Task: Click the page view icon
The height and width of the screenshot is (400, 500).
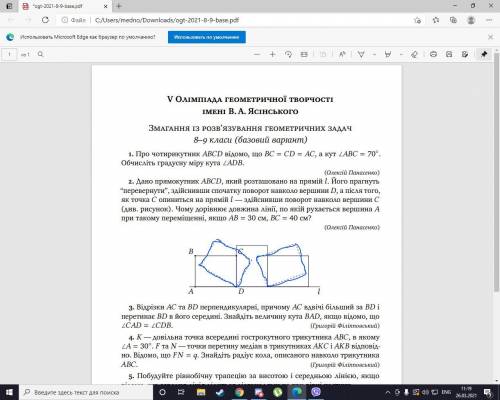Action: click(x=323, y=54)
